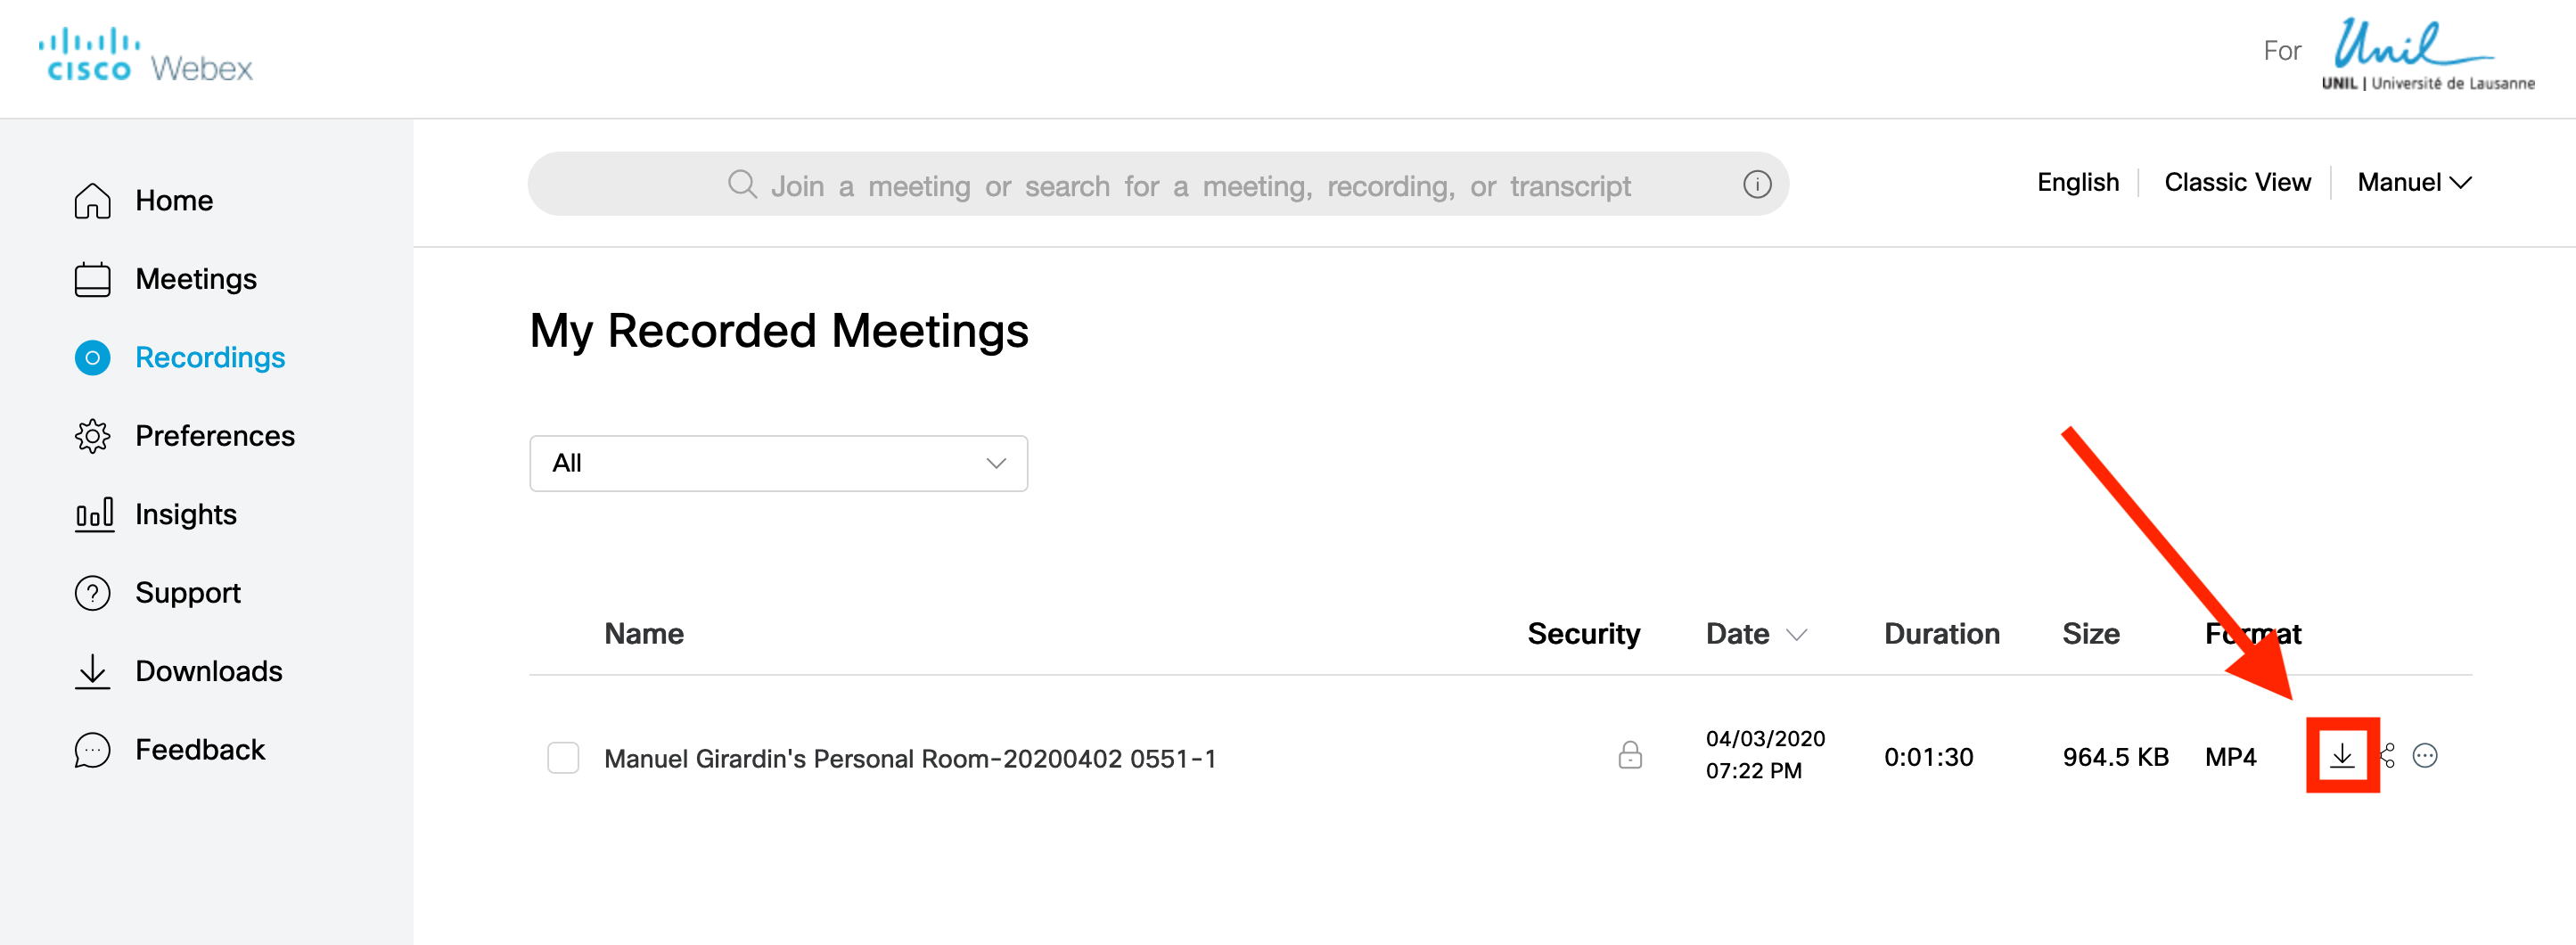Switch to Classic View
Viewport: 2576px width, 945px height.
point(2237,183)
